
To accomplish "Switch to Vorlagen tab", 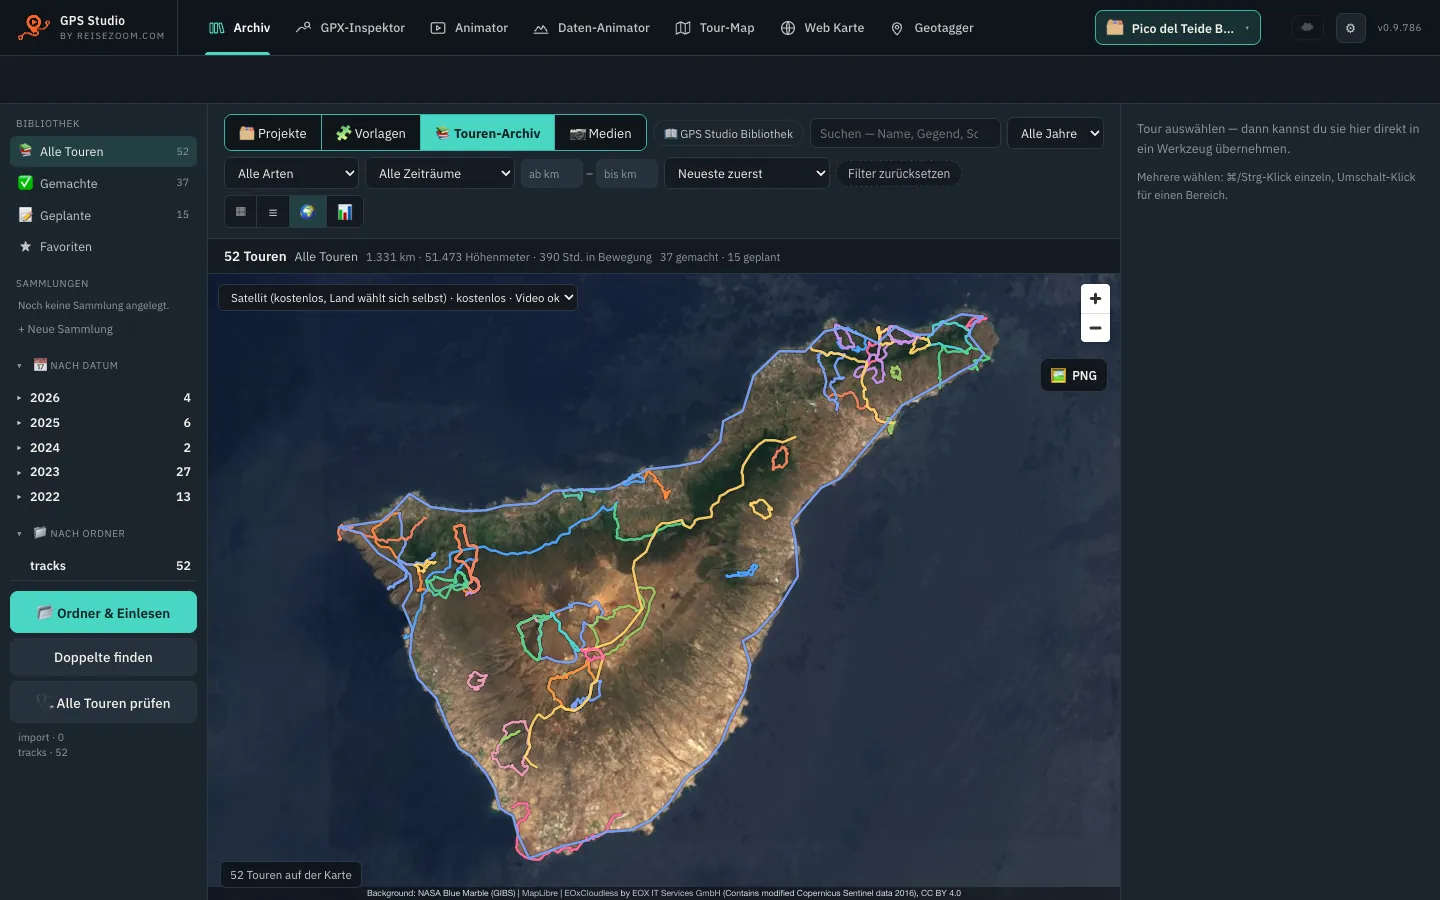I will [371, 133].
